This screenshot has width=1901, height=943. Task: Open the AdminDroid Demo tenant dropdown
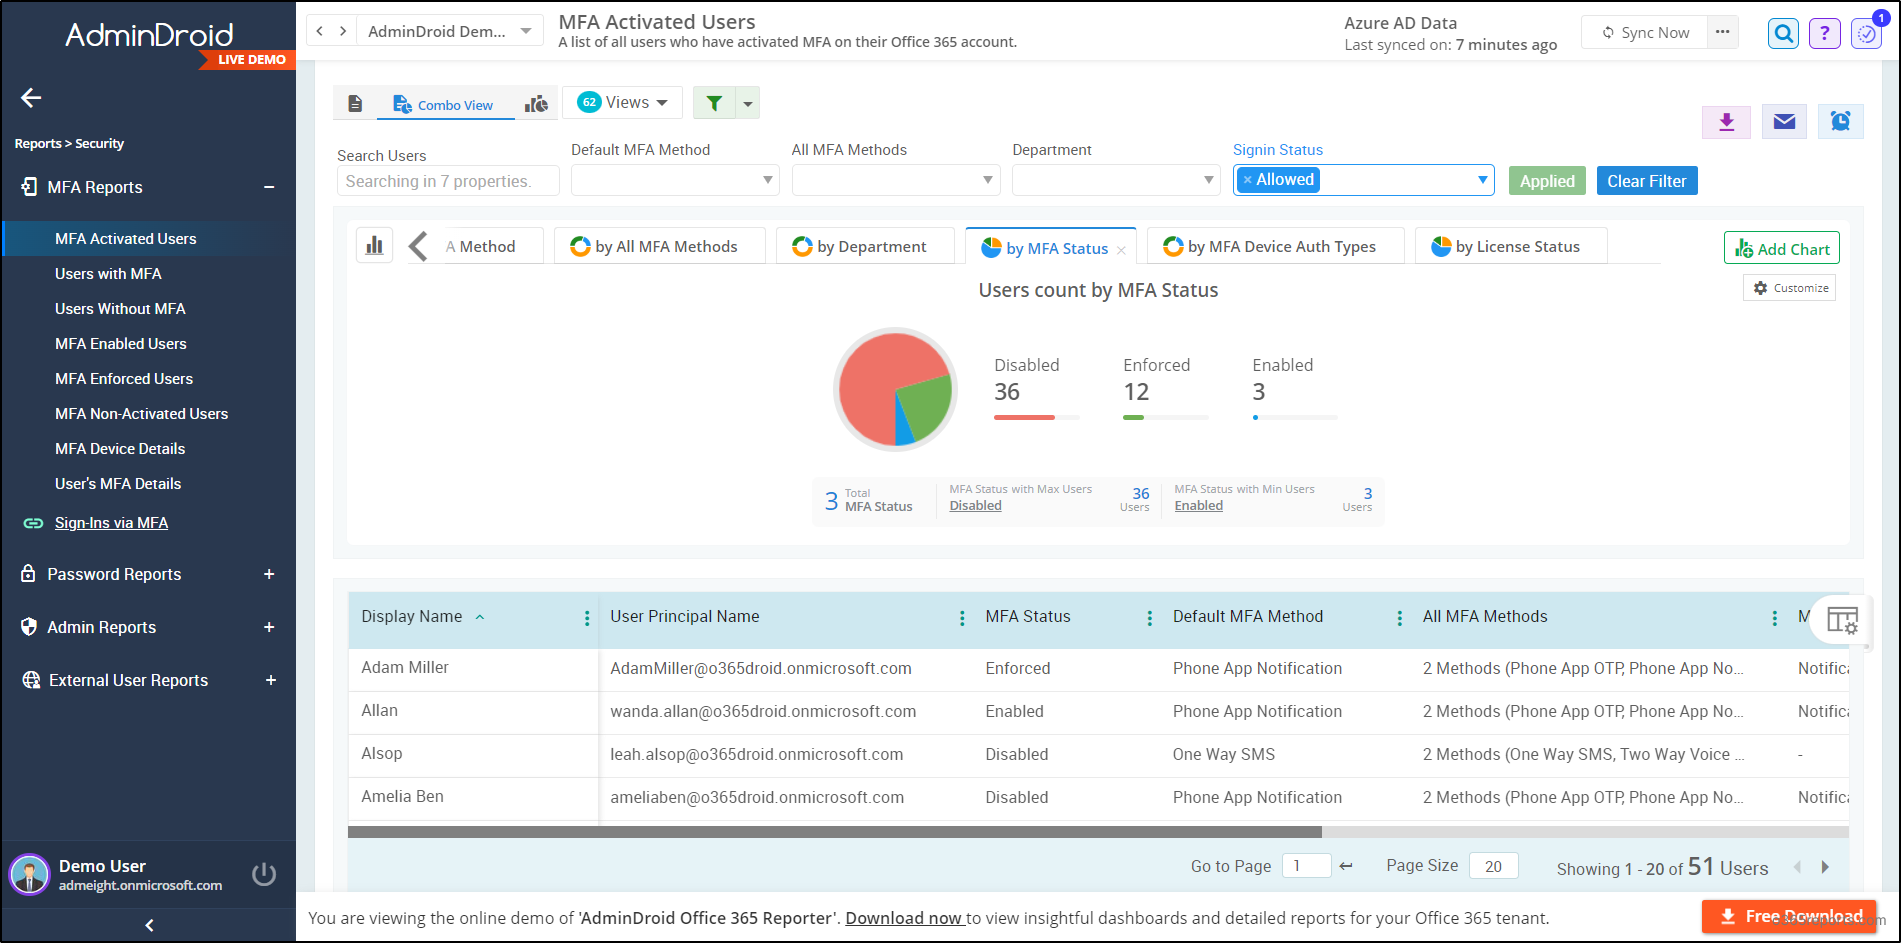click(449, 31)
